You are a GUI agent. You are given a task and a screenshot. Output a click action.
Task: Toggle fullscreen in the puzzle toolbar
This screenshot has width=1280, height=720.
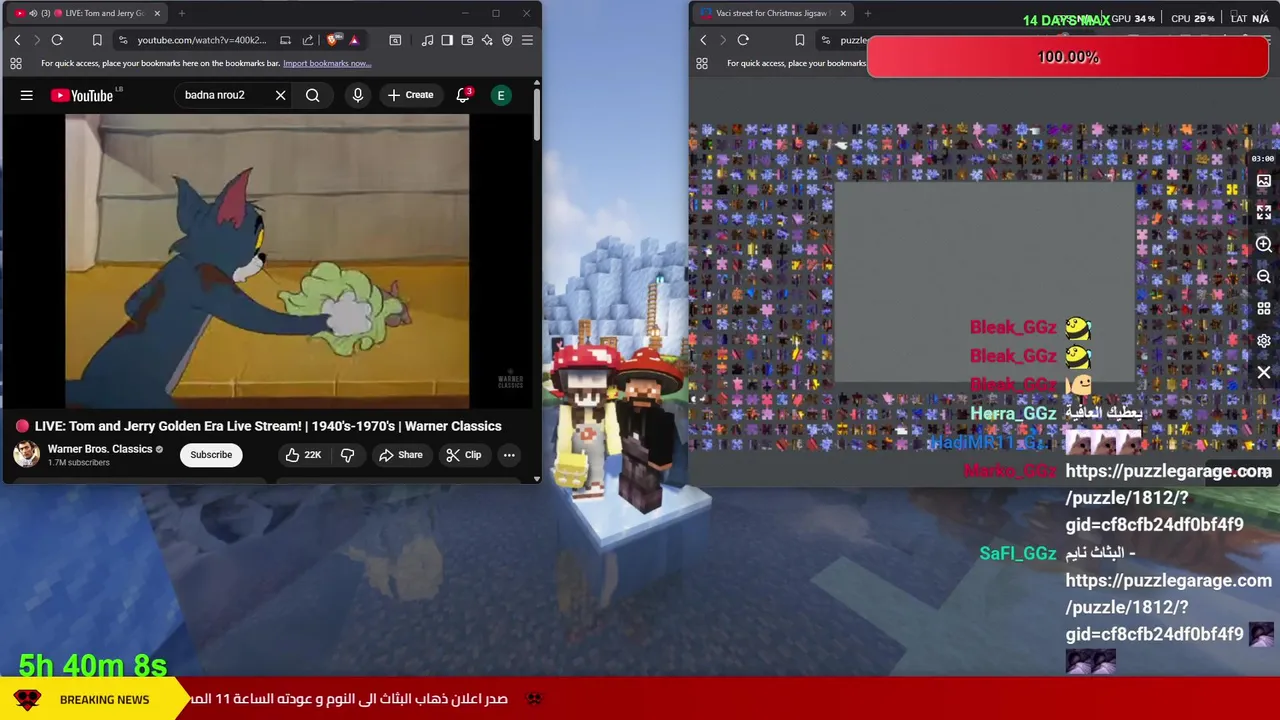coord(1264,213)
